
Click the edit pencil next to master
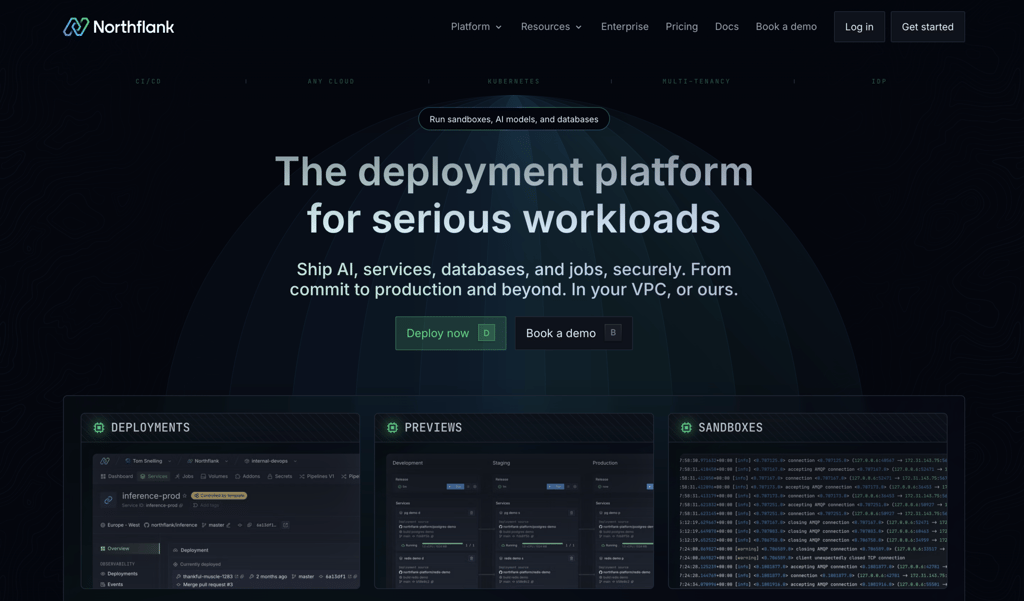[x=229, y=525]
